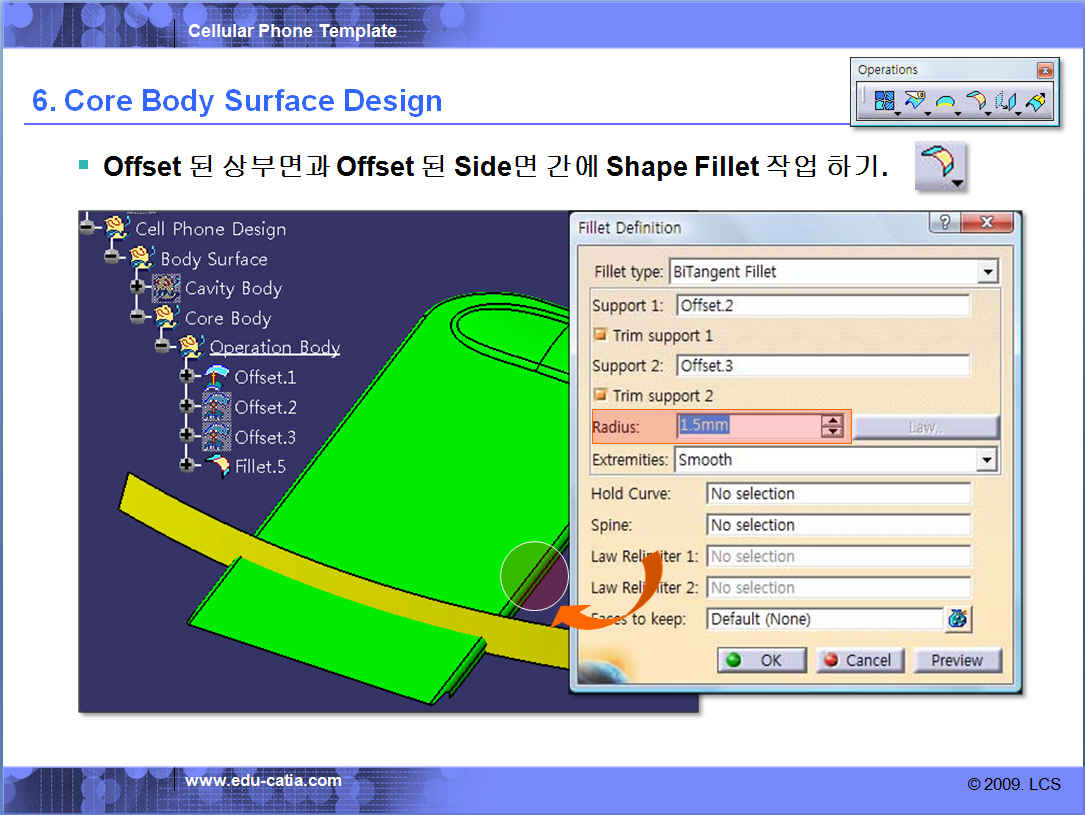Click the Hold Curve selection field
The image size is (1085, 815).
tap(838, 494)
